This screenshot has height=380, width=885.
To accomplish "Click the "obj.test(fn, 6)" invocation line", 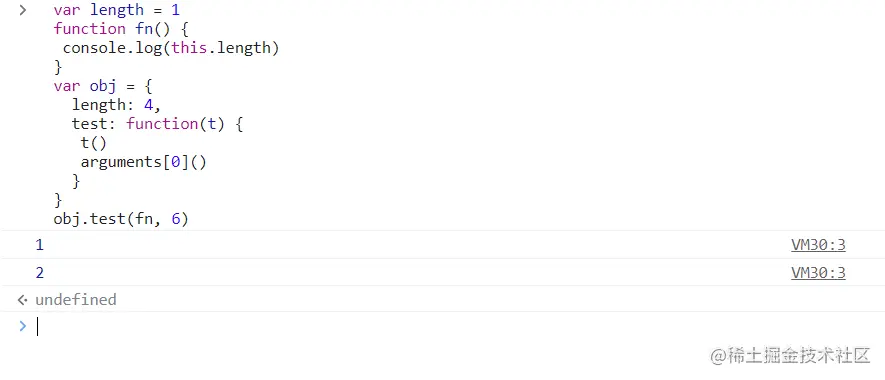I will tap(121, 219).
